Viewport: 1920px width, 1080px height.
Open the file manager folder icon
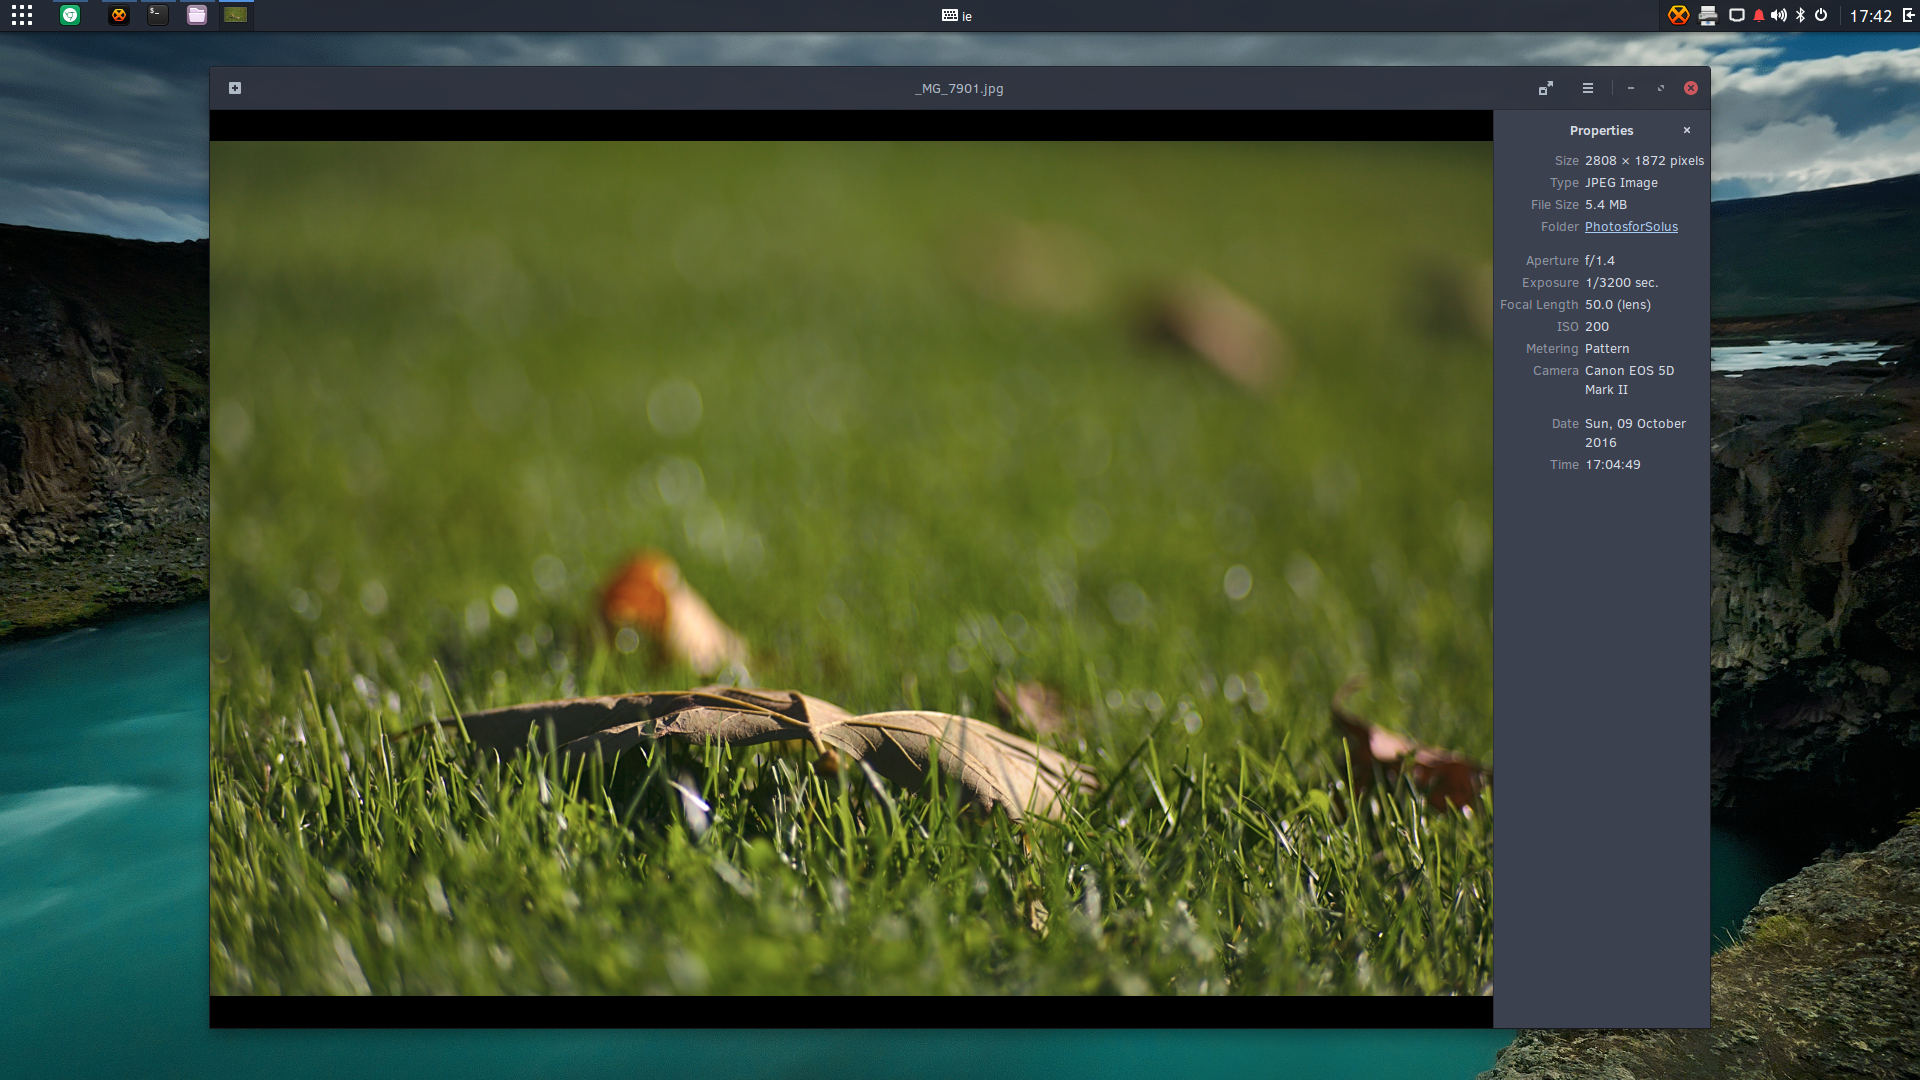[x=197, y=15]
